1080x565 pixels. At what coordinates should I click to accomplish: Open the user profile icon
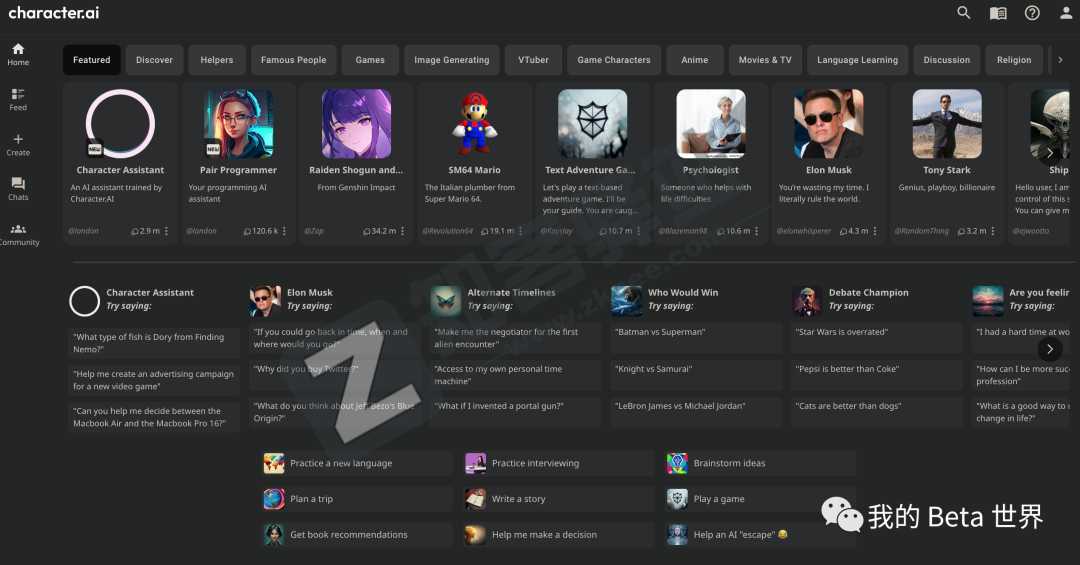point(1066,13)
